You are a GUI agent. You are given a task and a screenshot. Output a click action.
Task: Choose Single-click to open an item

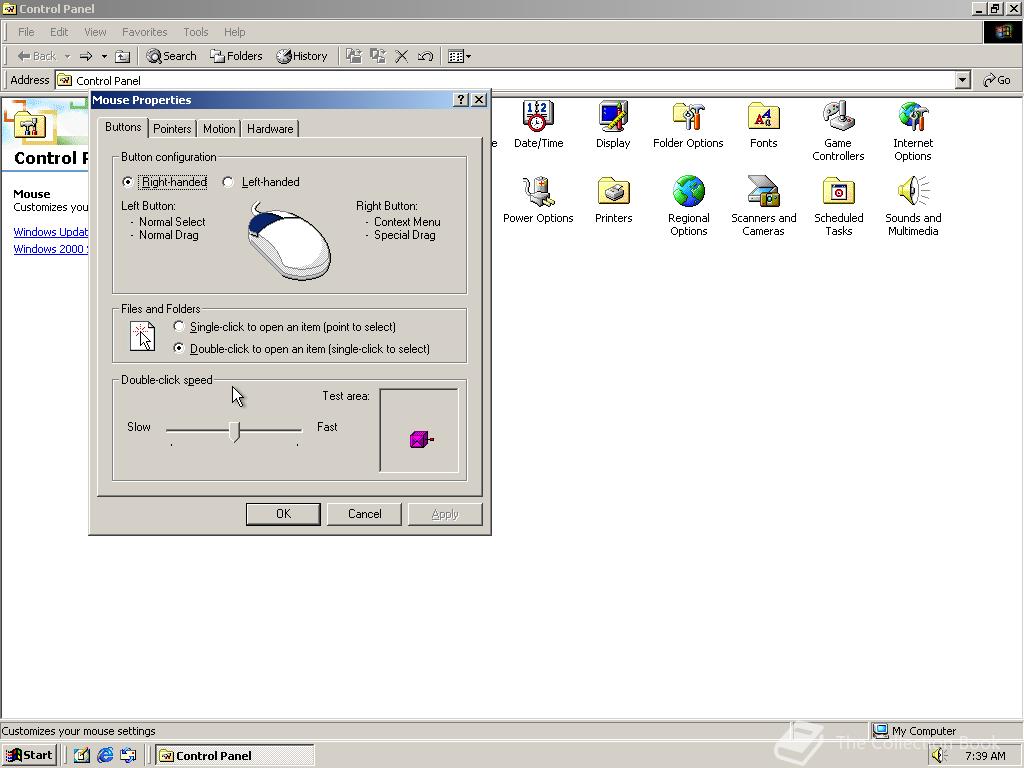point(179,326)
